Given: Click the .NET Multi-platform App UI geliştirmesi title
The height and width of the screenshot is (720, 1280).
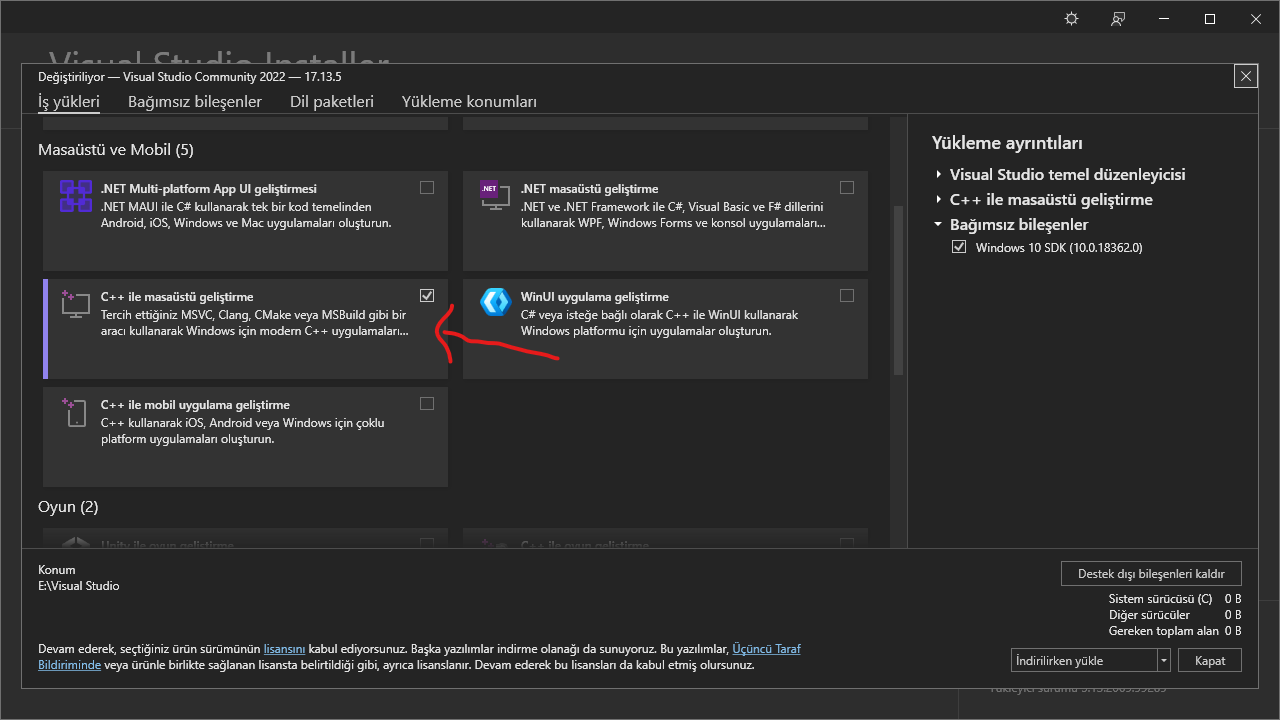Looking at the screenshot, I should (209, 188).
